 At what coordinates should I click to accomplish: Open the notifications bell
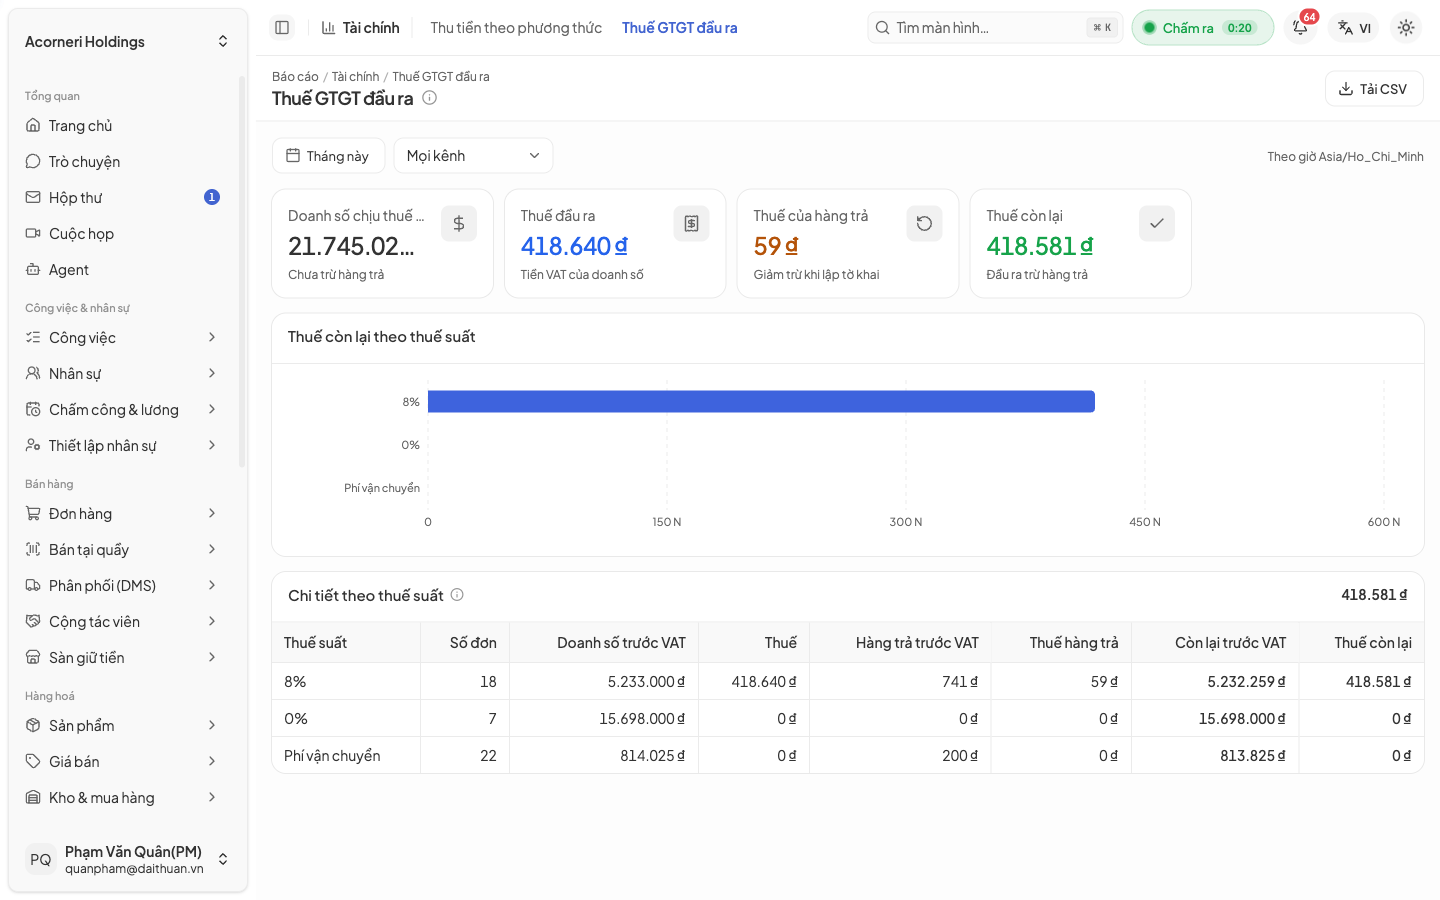point(1300,28)
